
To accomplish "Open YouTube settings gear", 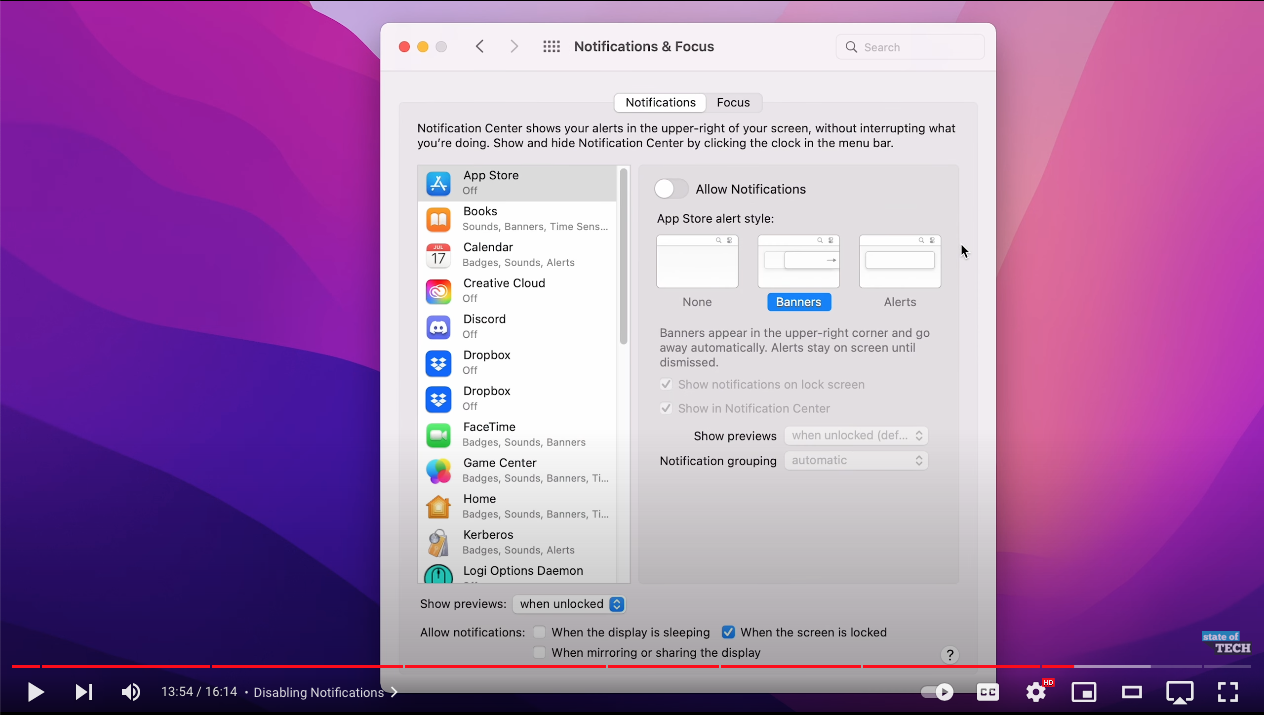I will pyautogui.click(x=1036, y=692).
